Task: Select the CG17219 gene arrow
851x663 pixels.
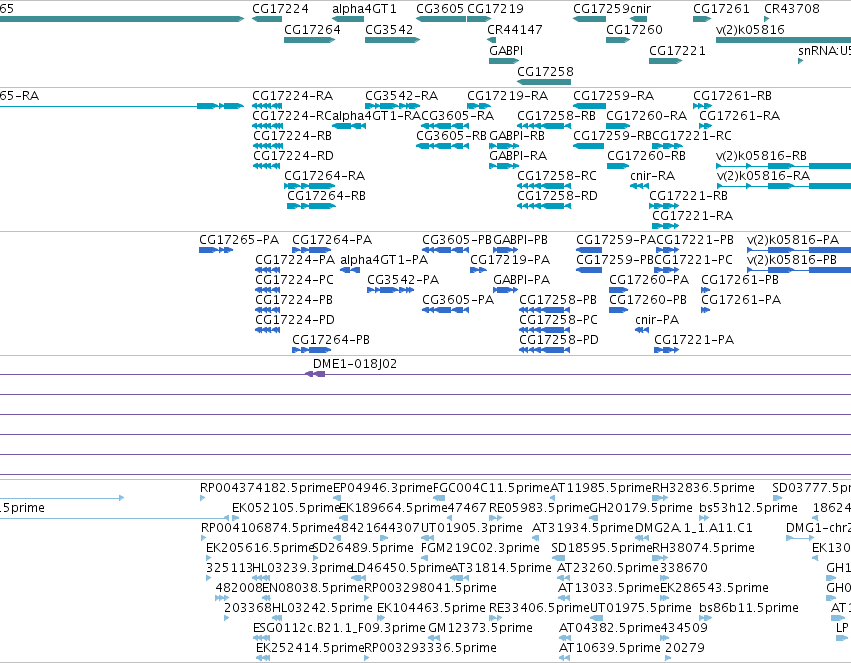Action: (479, 19)
